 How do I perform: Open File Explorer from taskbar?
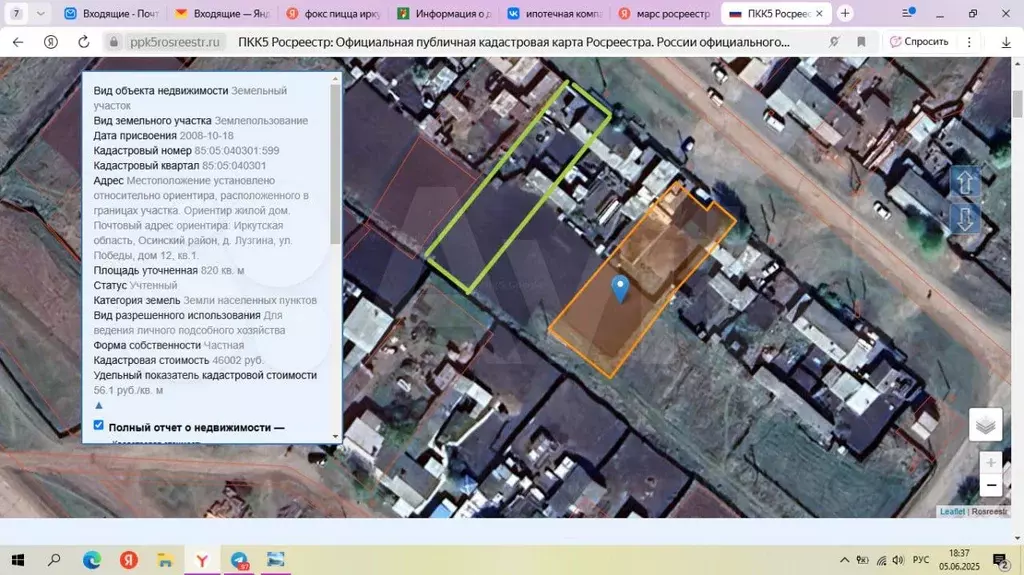(x=165, y=560)
